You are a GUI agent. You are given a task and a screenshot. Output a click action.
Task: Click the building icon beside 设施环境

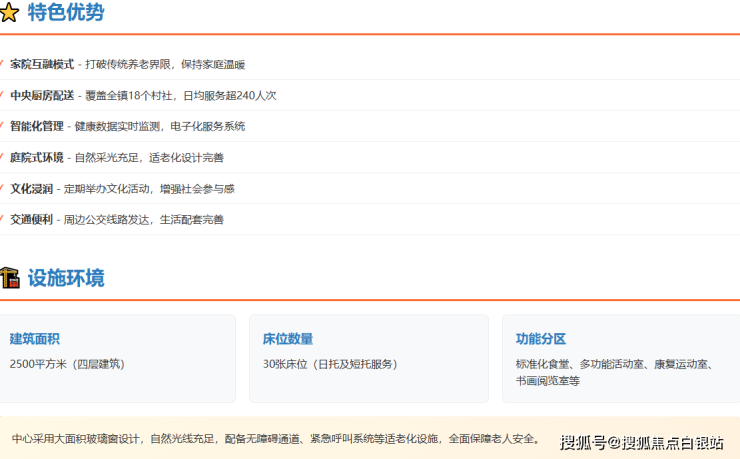coord(9,278)
